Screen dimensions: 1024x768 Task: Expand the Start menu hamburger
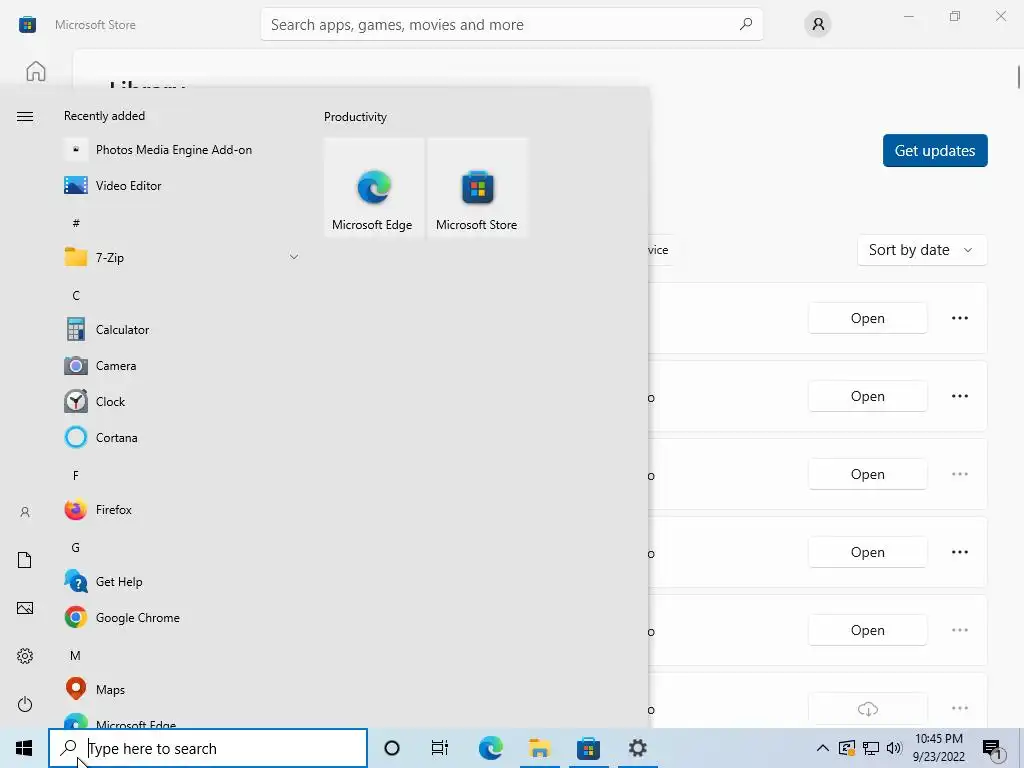tap(25, 117)
